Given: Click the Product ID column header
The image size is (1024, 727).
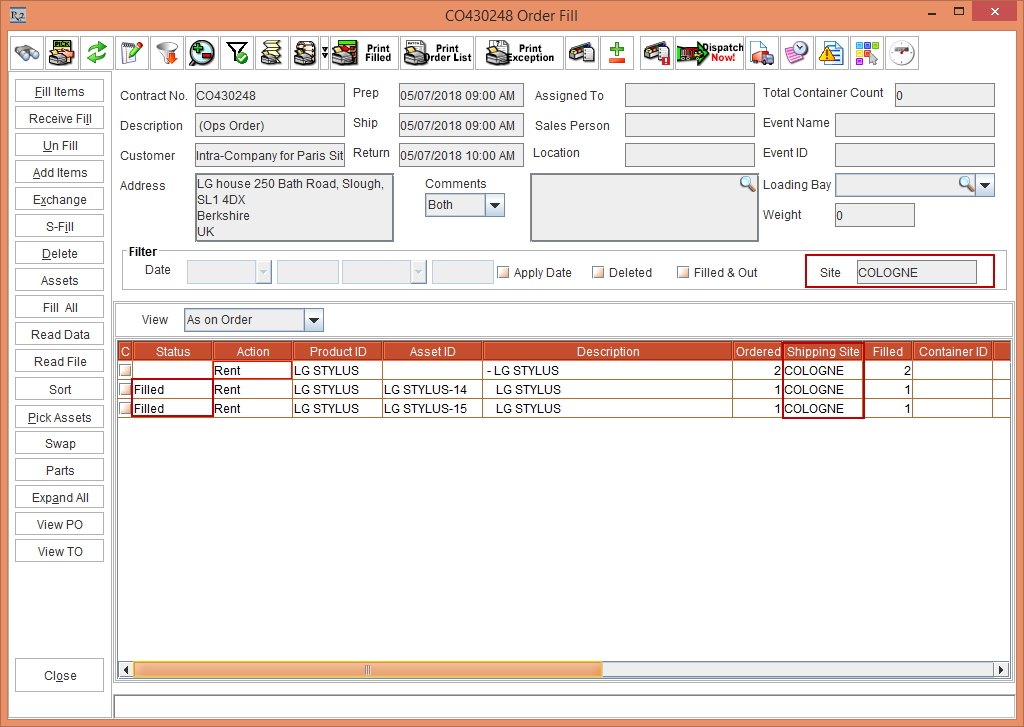Looking at the screenshot, I should (x=338, y=351).
